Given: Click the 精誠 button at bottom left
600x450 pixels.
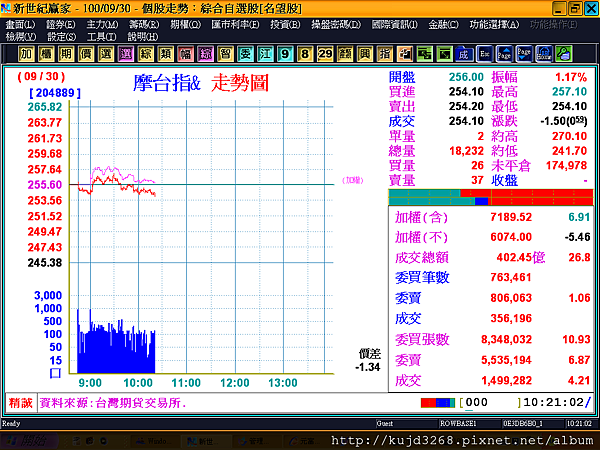Looking at the screenshot, I should (x=21, y=403).
